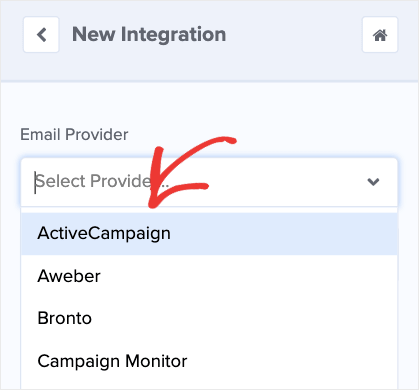Go back using the left chevron button
Viewport: 419px width, 390px height.
click(41, 35)
